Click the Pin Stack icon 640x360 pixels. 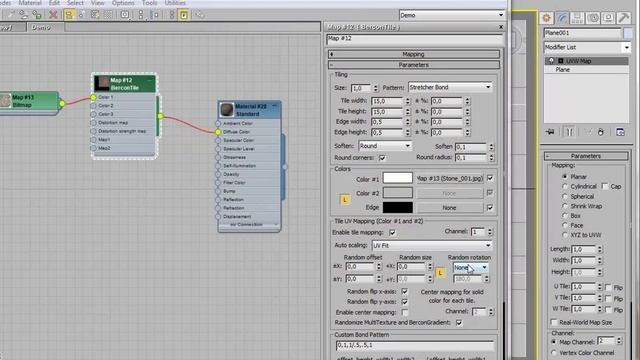(550, 132)
